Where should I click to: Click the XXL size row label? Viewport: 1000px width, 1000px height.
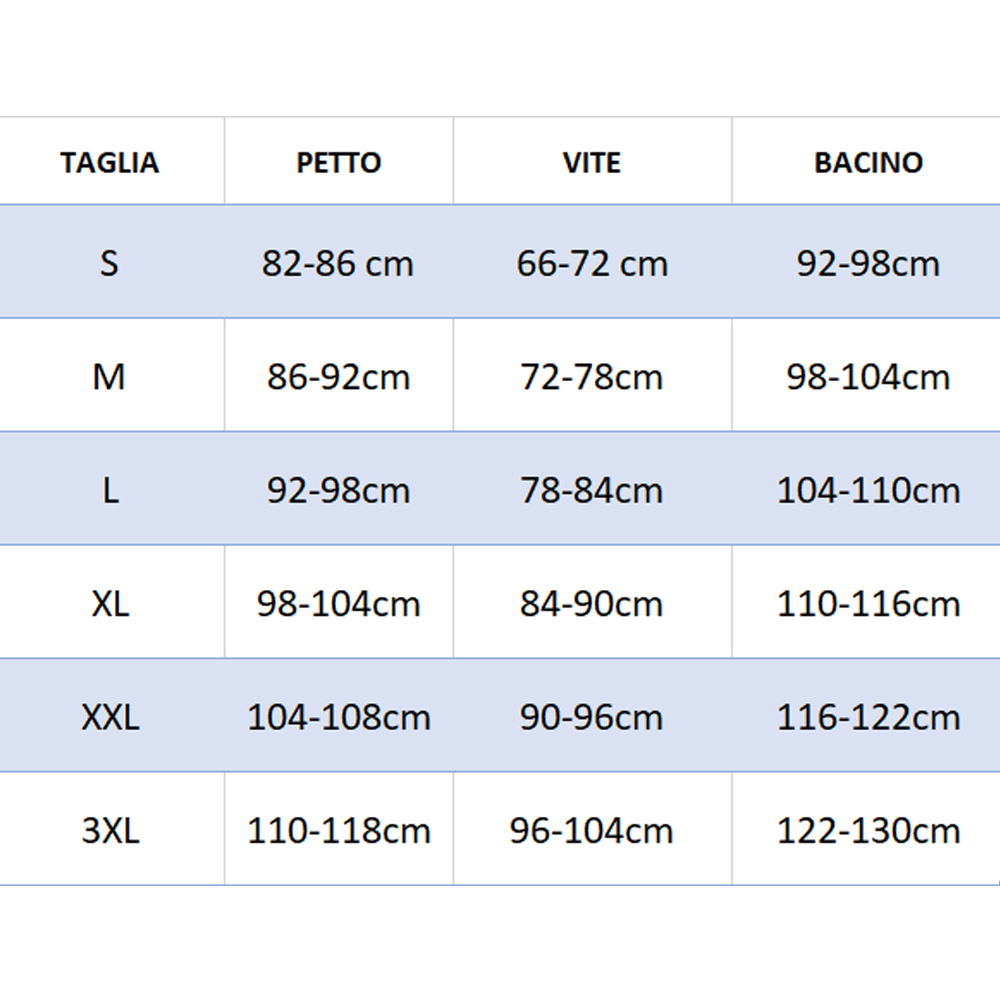click(x=110, y=717)
